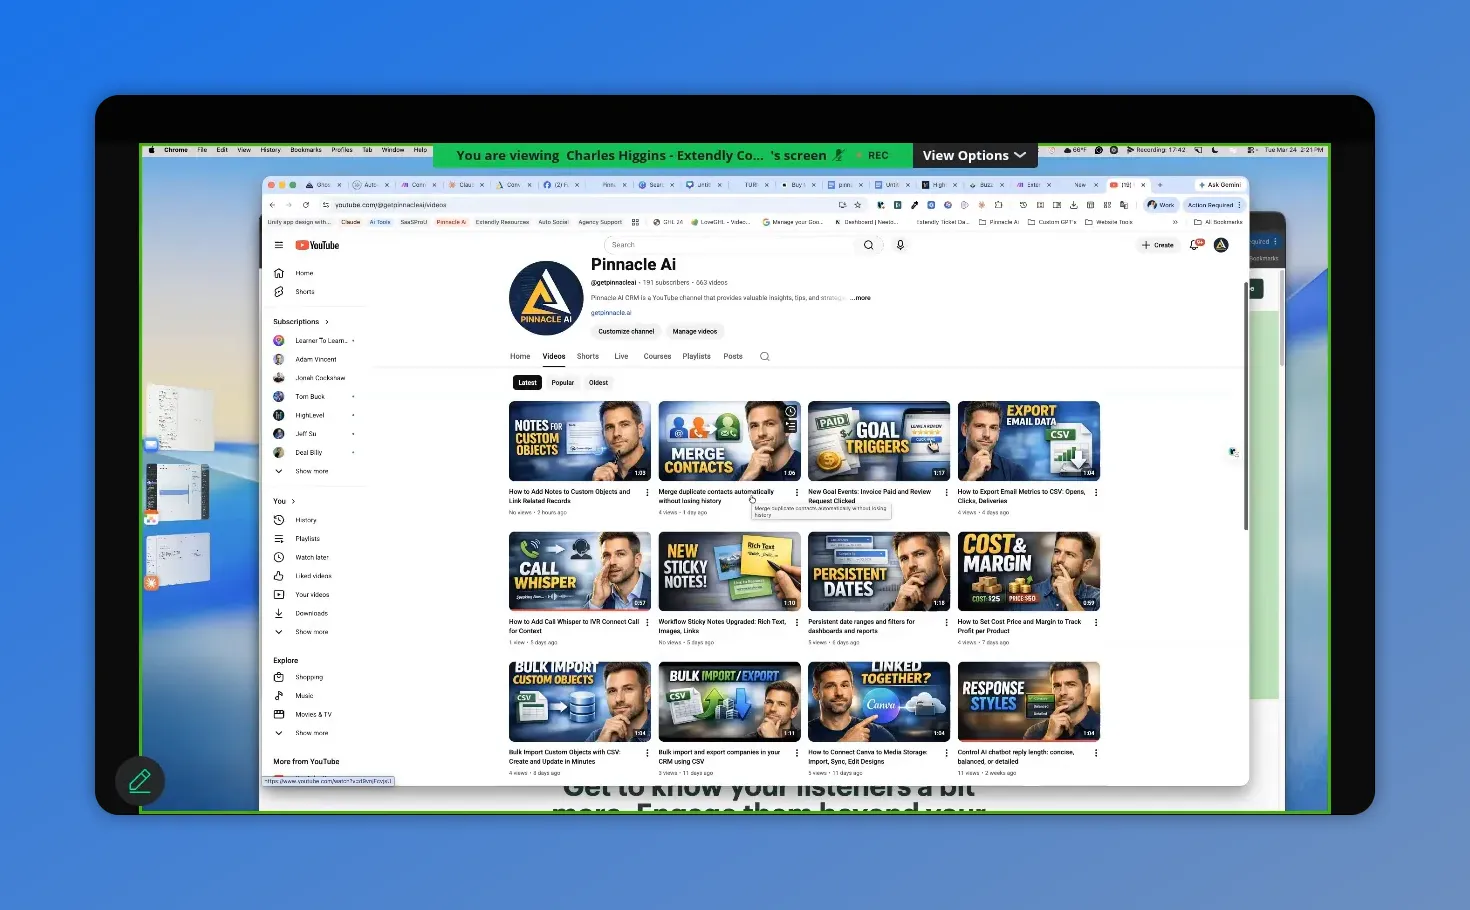Switch to the Playlists tab
1470x910 pixels.
pyautogui.click(x=696, y=356)
